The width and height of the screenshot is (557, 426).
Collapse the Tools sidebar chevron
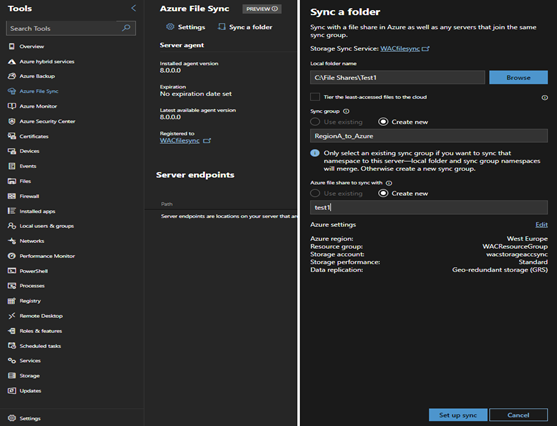pyautogui.click(x=134, y=8)
